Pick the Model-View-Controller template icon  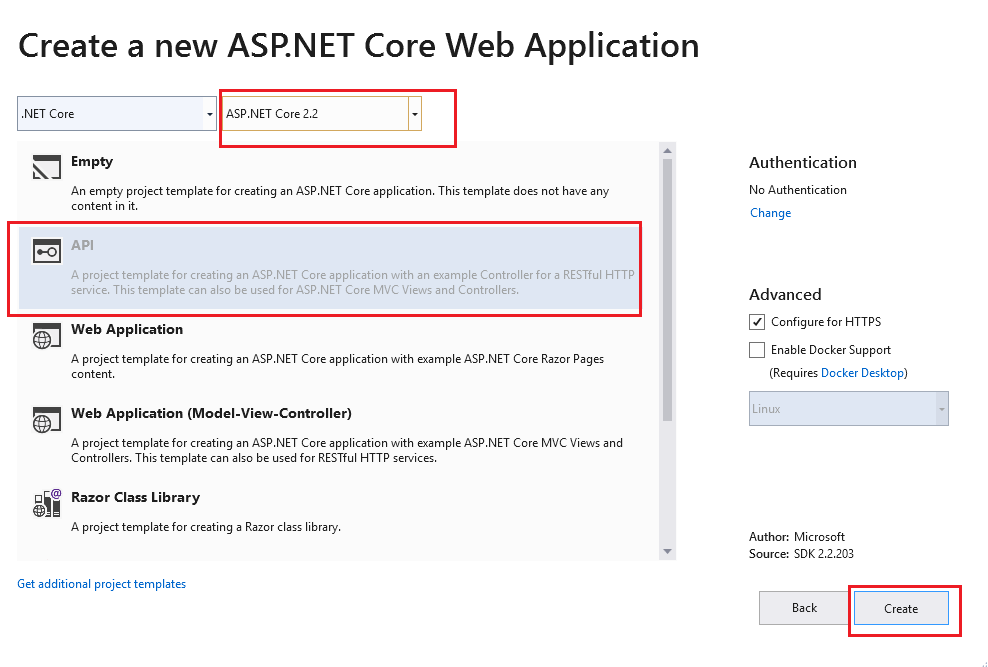(x=47, y=419)
